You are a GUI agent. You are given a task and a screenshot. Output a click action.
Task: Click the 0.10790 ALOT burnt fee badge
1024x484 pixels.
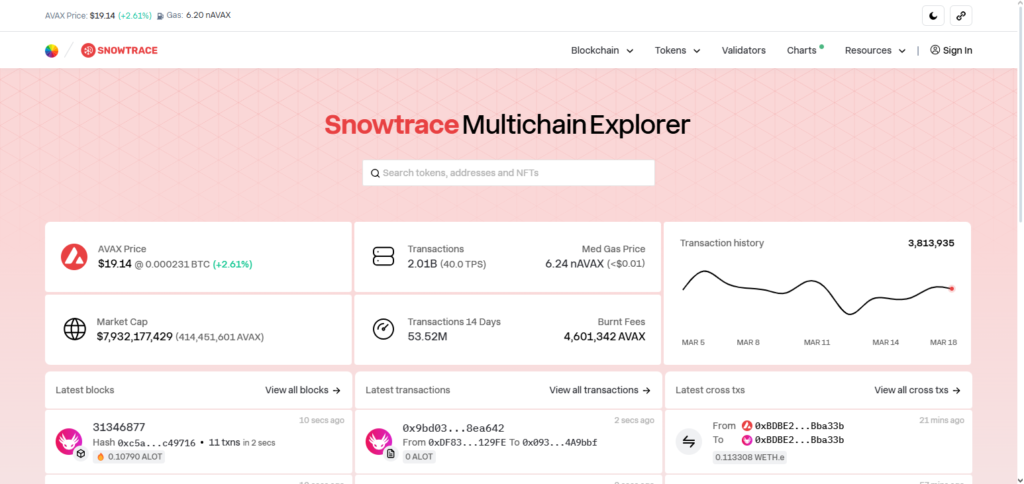coord(129,457)
